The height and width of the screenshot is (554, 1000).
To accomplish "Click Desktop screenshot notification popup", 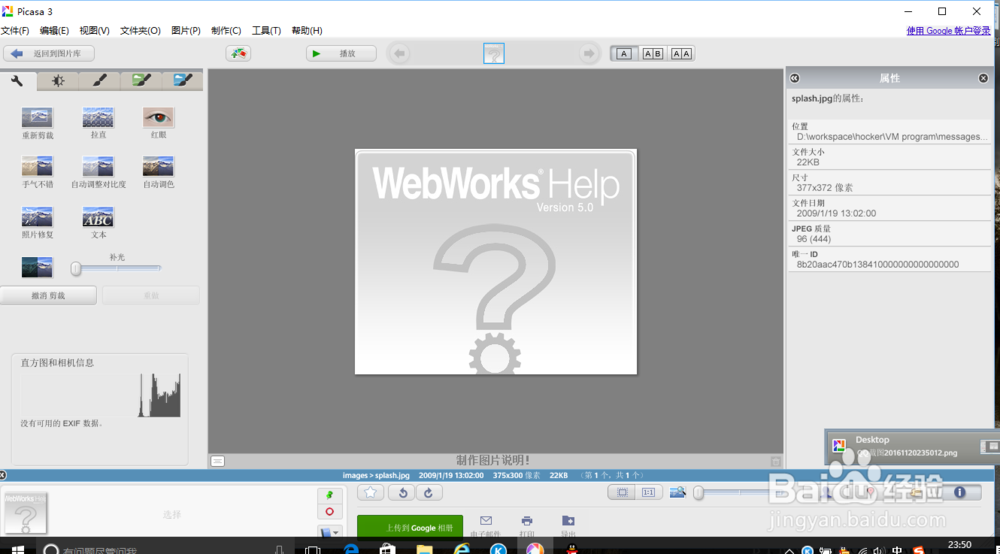I will (x=912, y=446).
